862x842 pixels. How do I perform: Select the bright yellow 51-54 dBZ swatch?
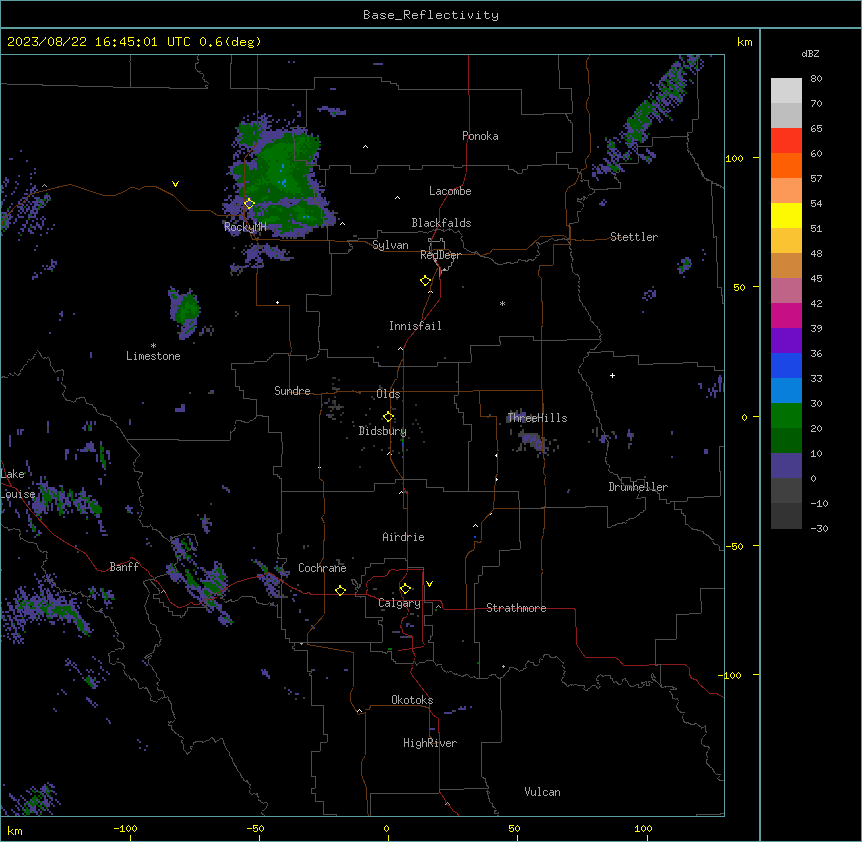pyautogui.click(x=786, y=215)
